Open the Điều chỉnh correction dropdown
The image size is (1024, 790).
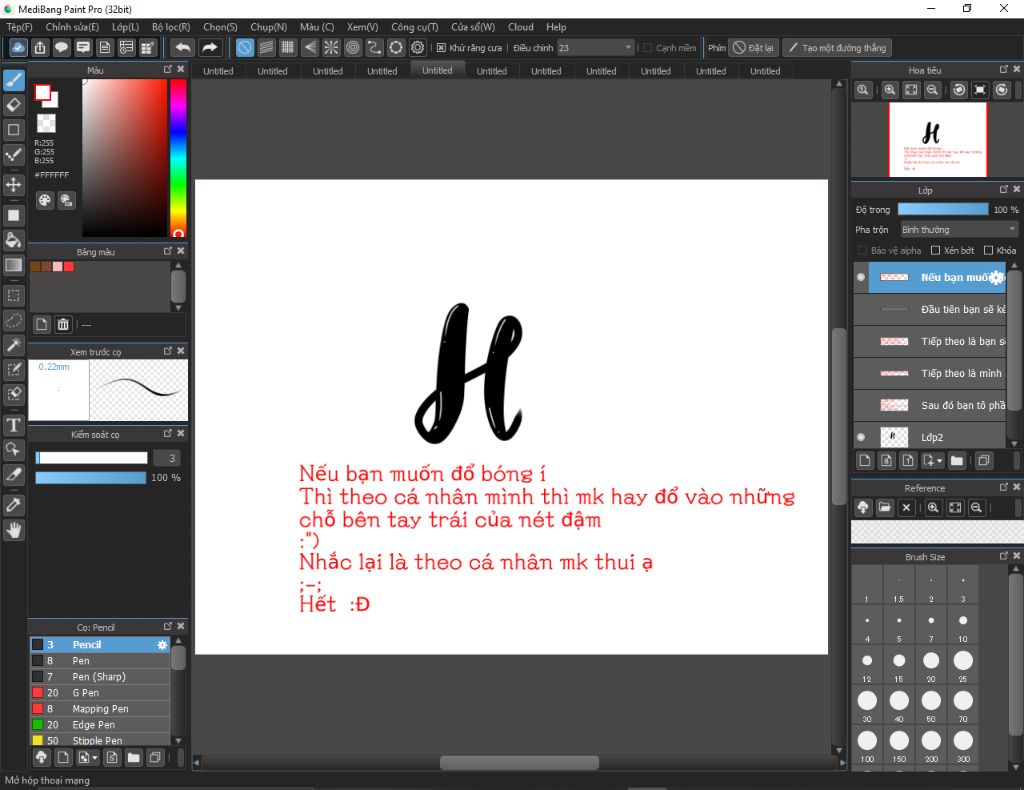click(x=596, y=48)
